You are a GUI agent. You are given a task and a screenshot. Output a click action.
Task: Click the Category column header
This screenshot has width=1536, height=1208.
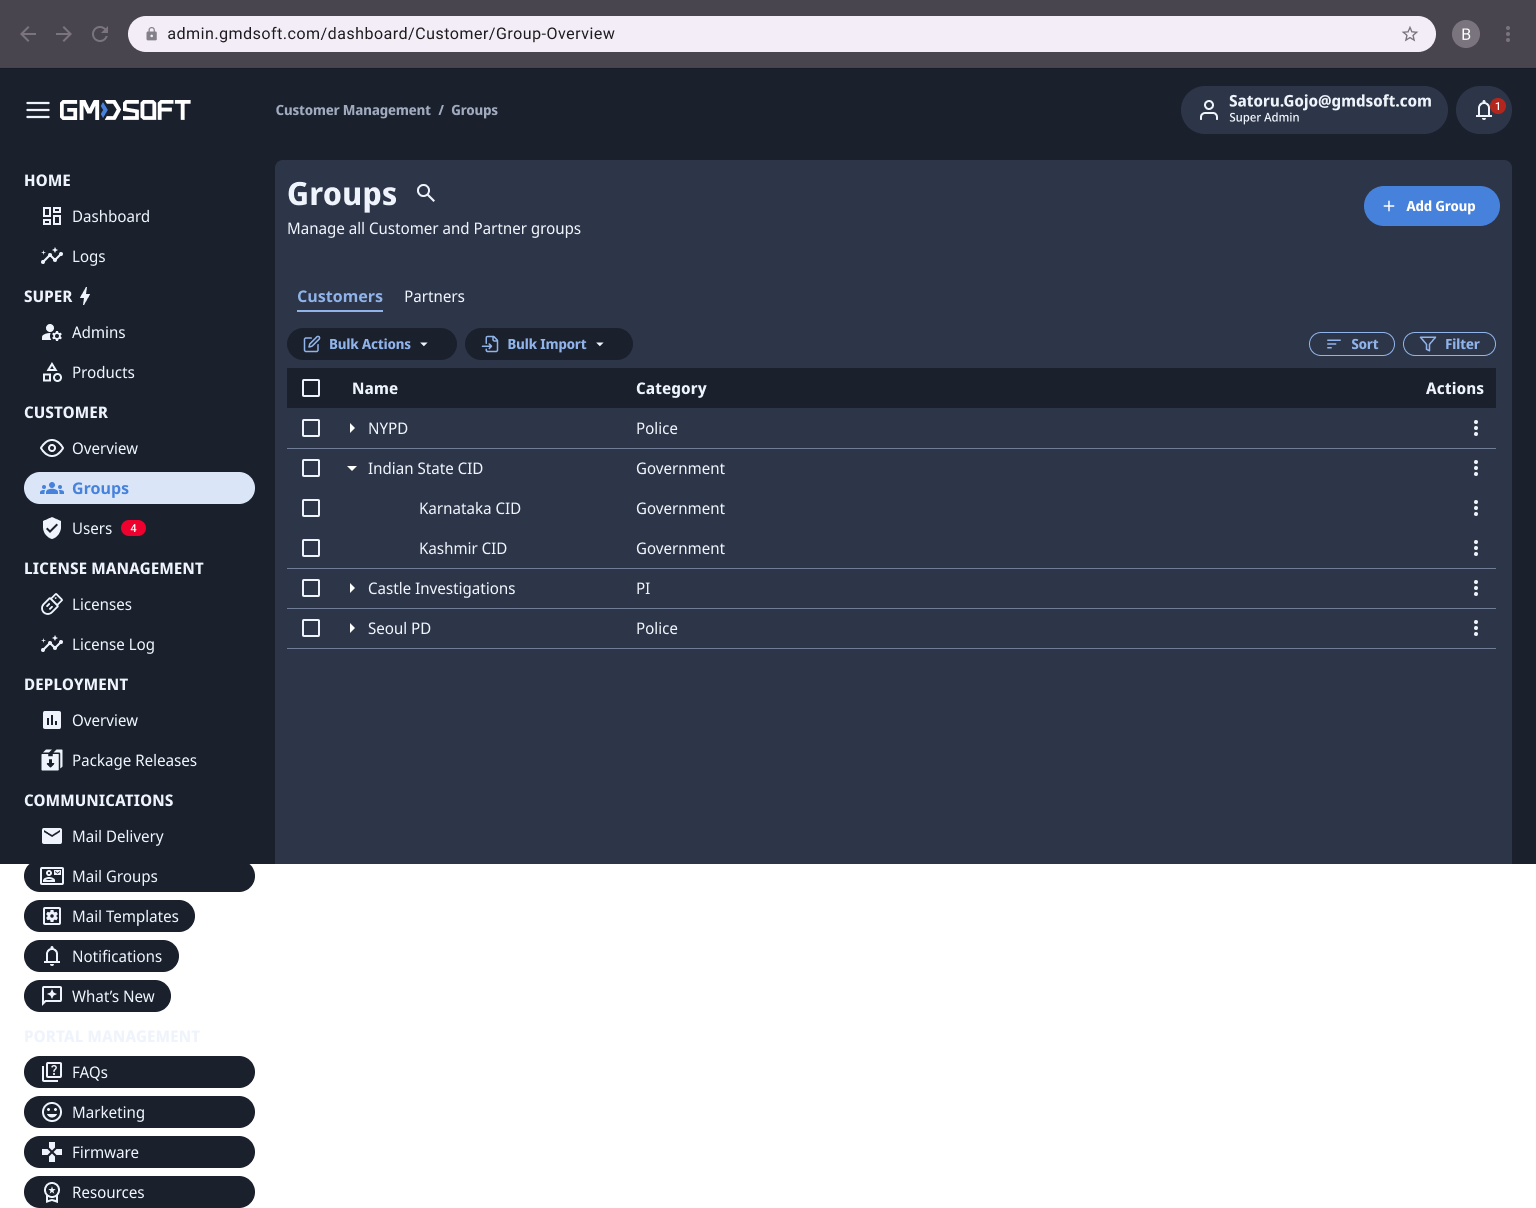(671, 388)
